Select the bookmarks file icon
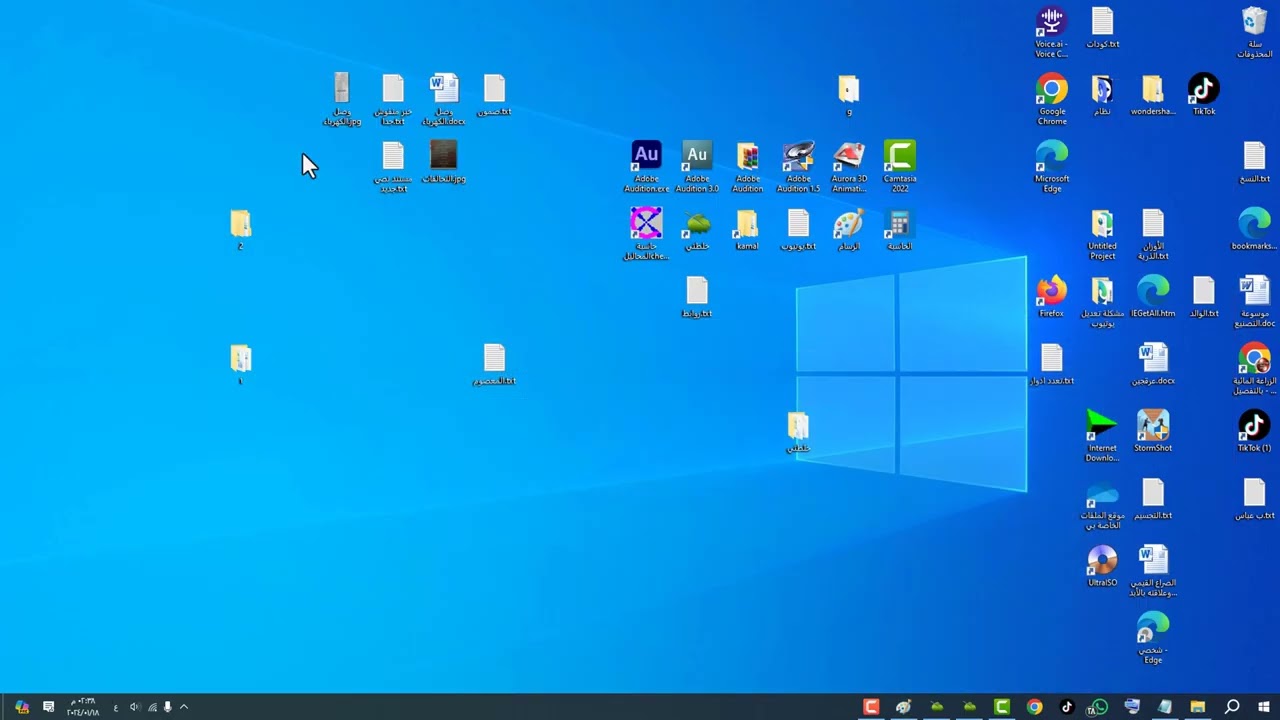Screen dimensions: 1280x720 [1254, 230]
